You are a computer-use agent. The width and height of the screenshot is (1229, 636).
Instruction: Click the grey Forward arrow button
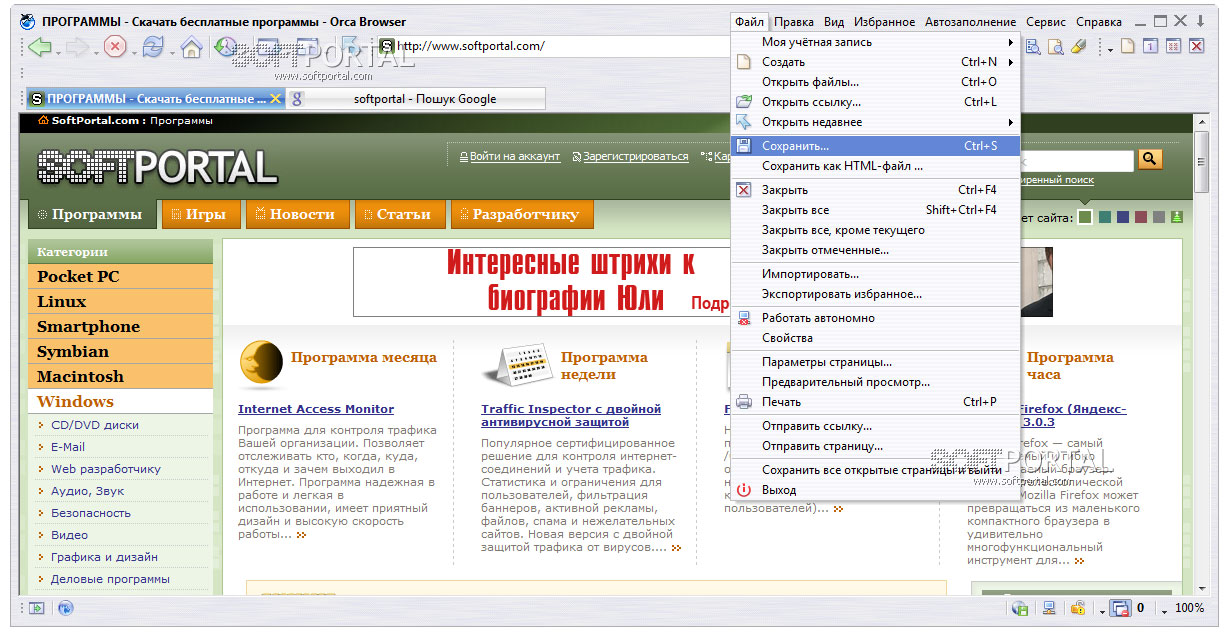[78, 46]
